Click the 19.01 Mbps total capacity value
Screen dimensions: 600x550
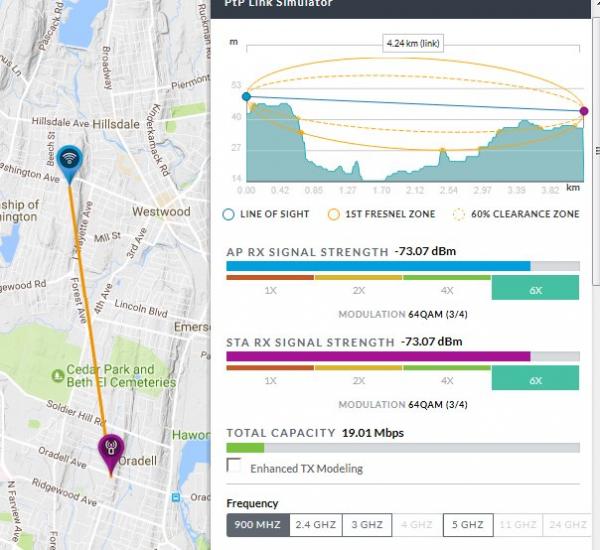[x=373, y=433]
